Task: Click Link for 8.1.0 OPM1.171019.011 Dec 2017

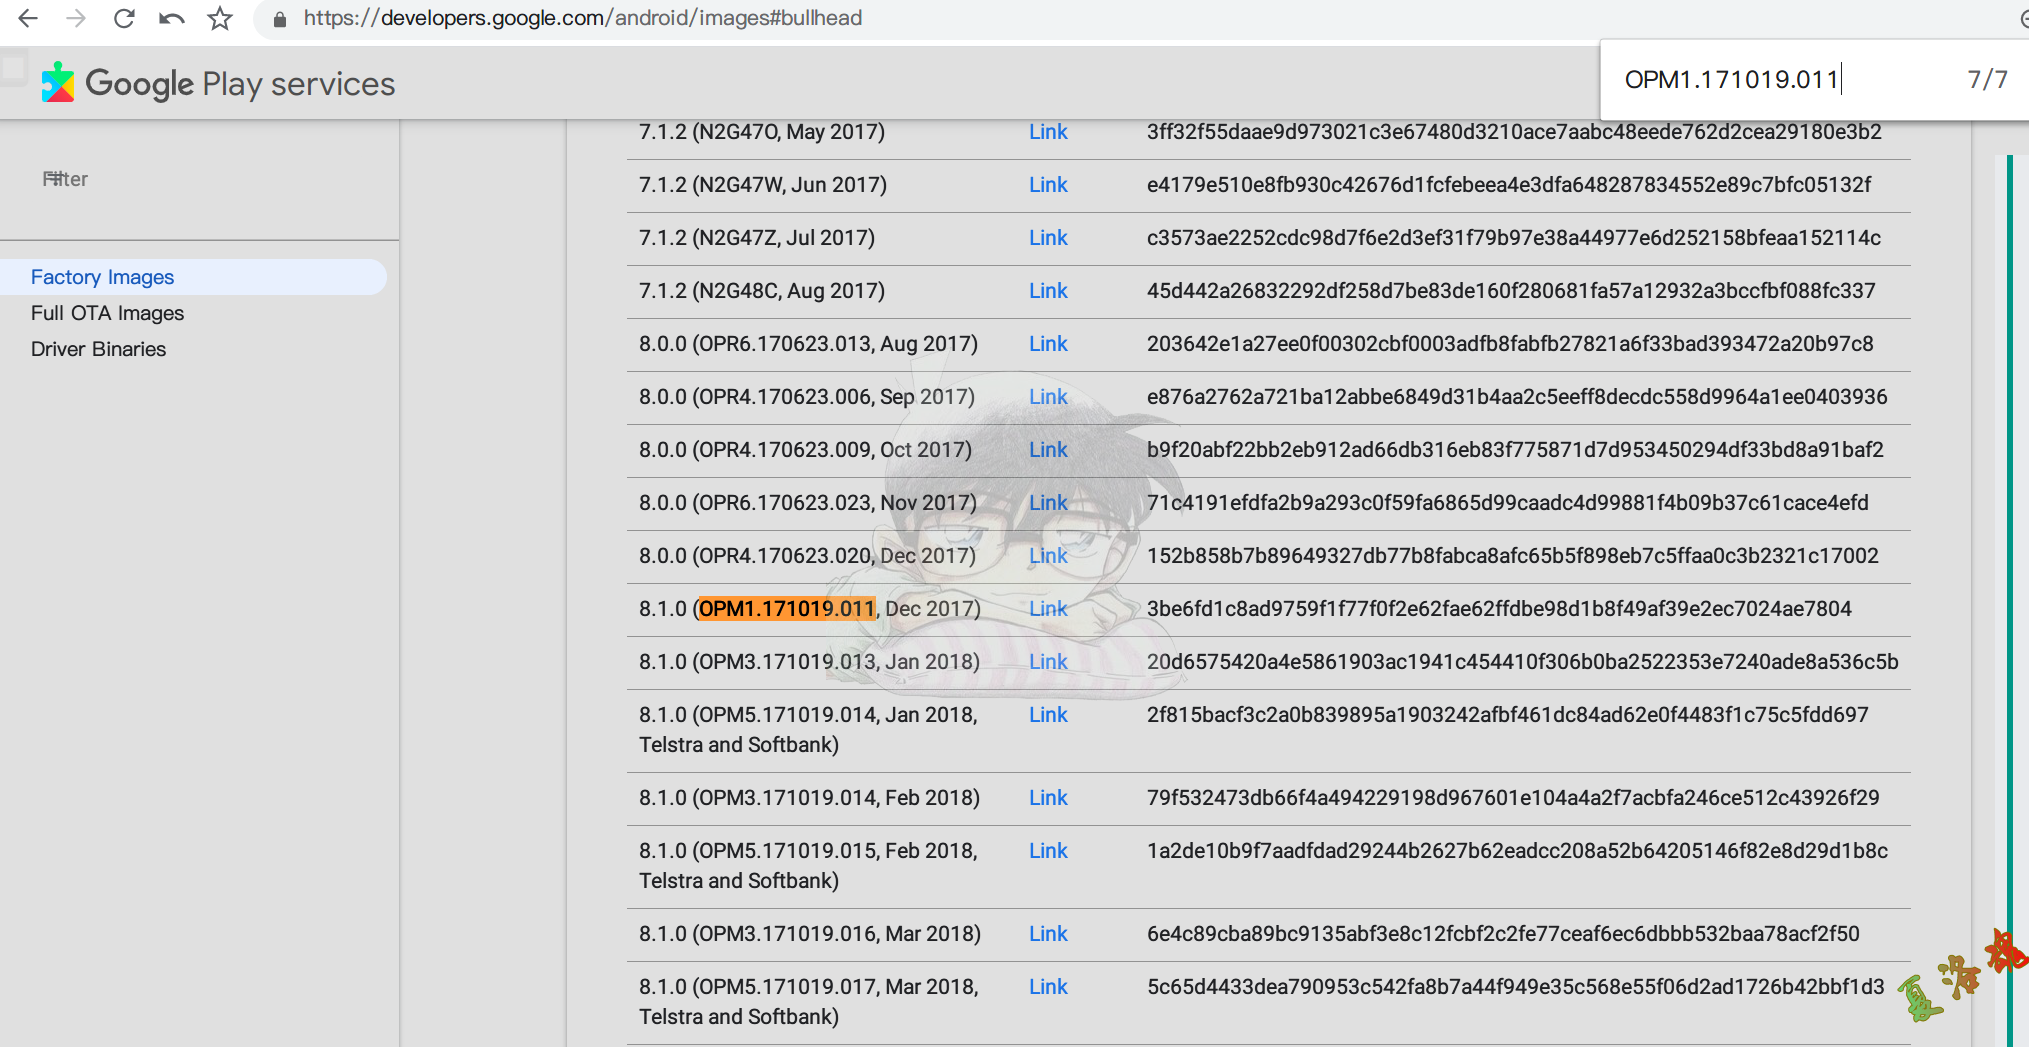Action: [x=1048, y=609]
